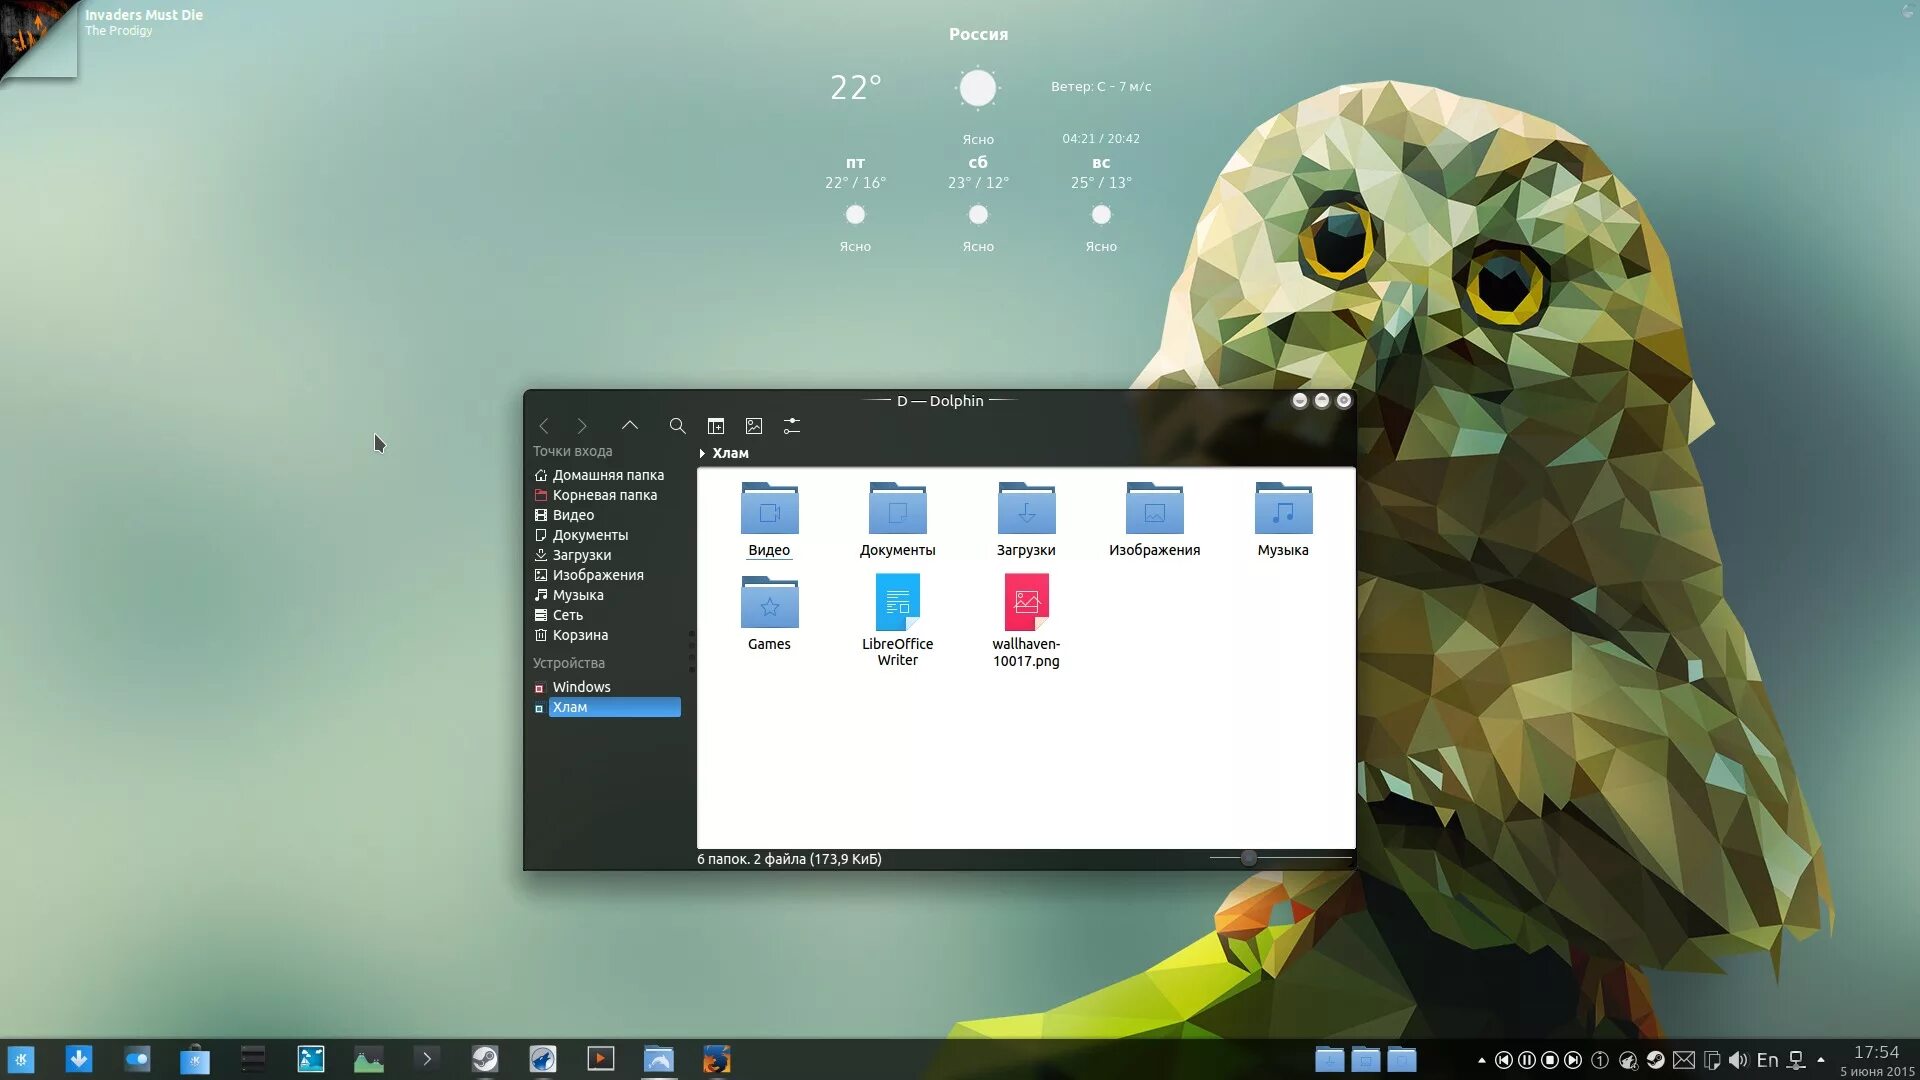This screenshot has width=1920, height=1080.
Task: Click the volume speaker tray icon
Action: (x=1738, y=1060)
